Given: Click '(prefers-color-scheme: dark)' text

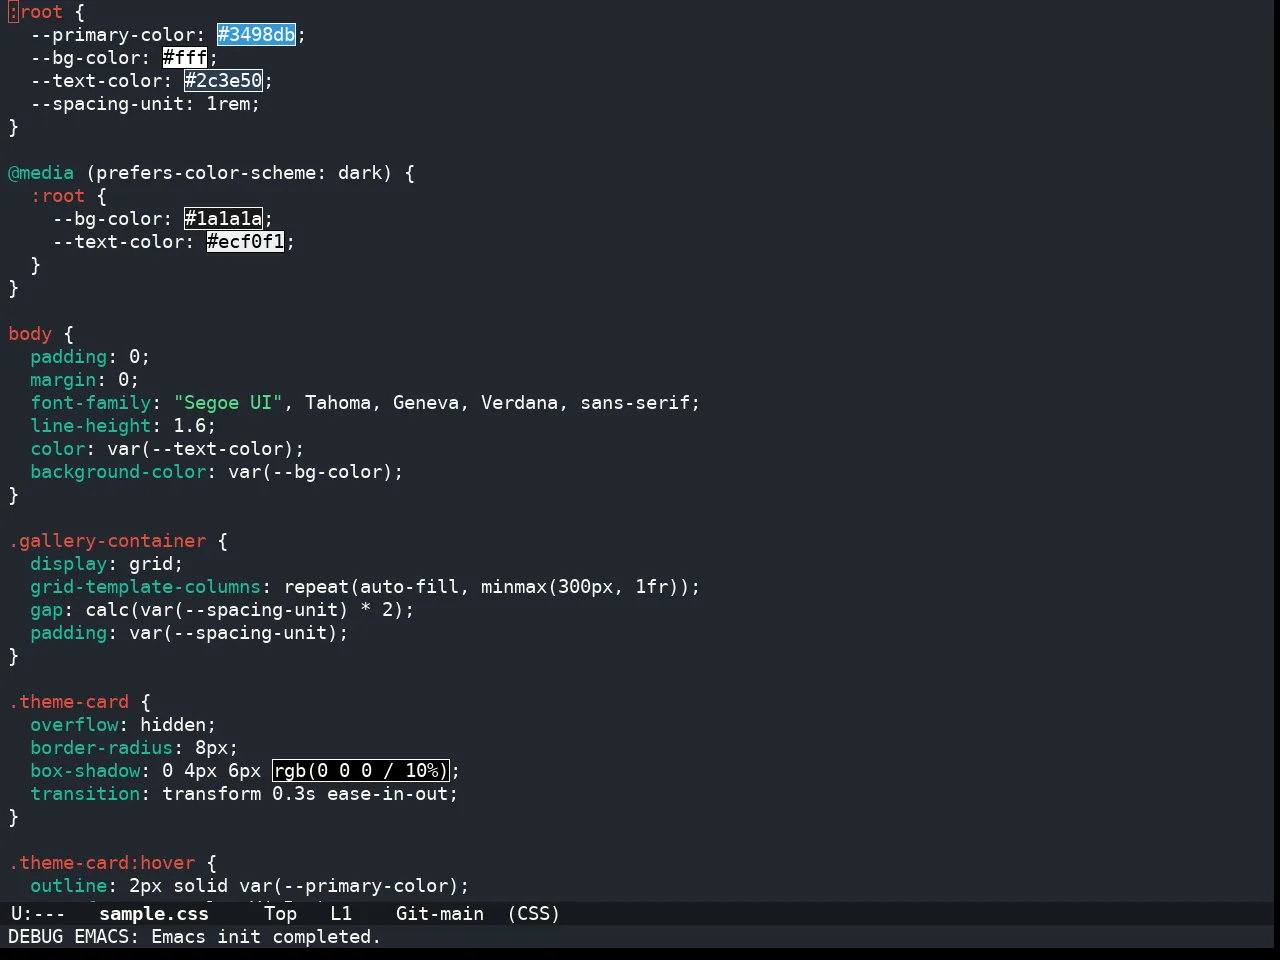Looking at the screenshot, I should pyautogui.click(x=240, y=173).
